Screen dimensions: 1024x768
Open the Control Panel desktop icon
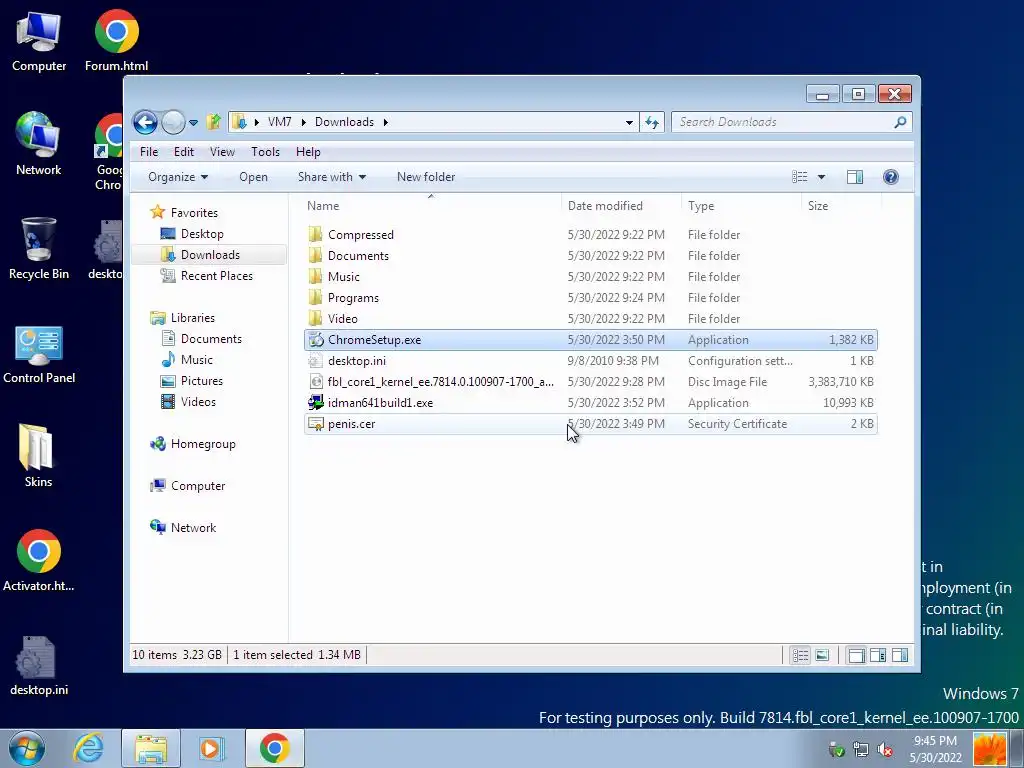click(x=39, y=353)
